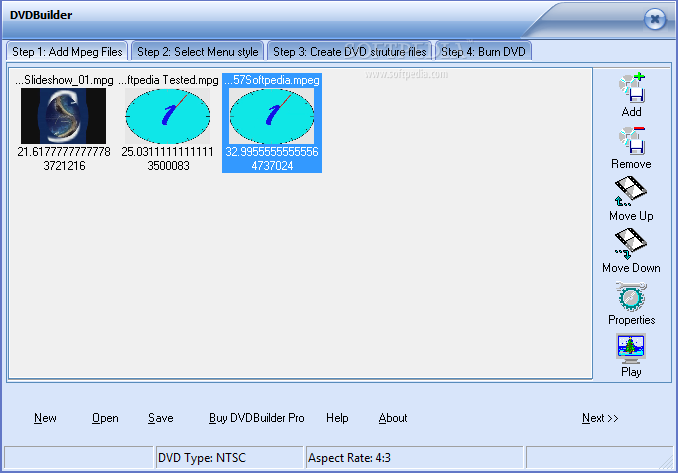Click the Open button
Viewport: 678px width, 473px height.
[x=105, y=418]
